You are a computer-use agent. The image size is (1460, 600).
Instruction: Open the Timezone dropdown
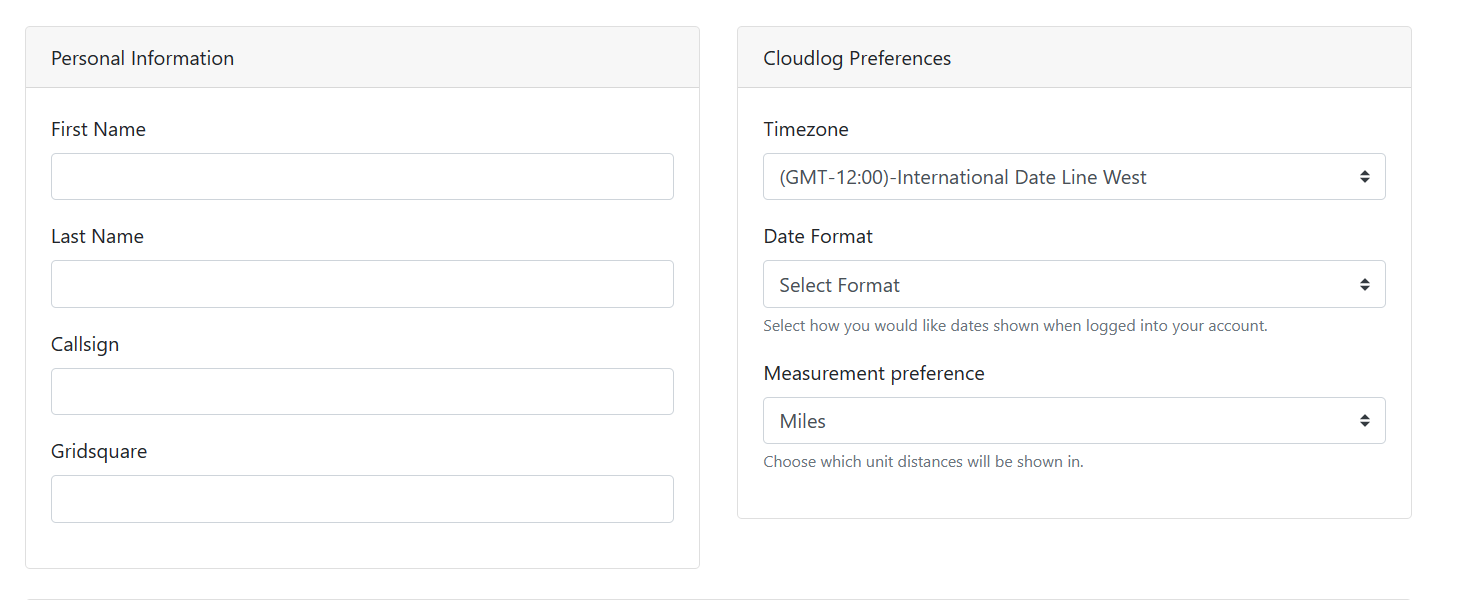click(1074, 176)
